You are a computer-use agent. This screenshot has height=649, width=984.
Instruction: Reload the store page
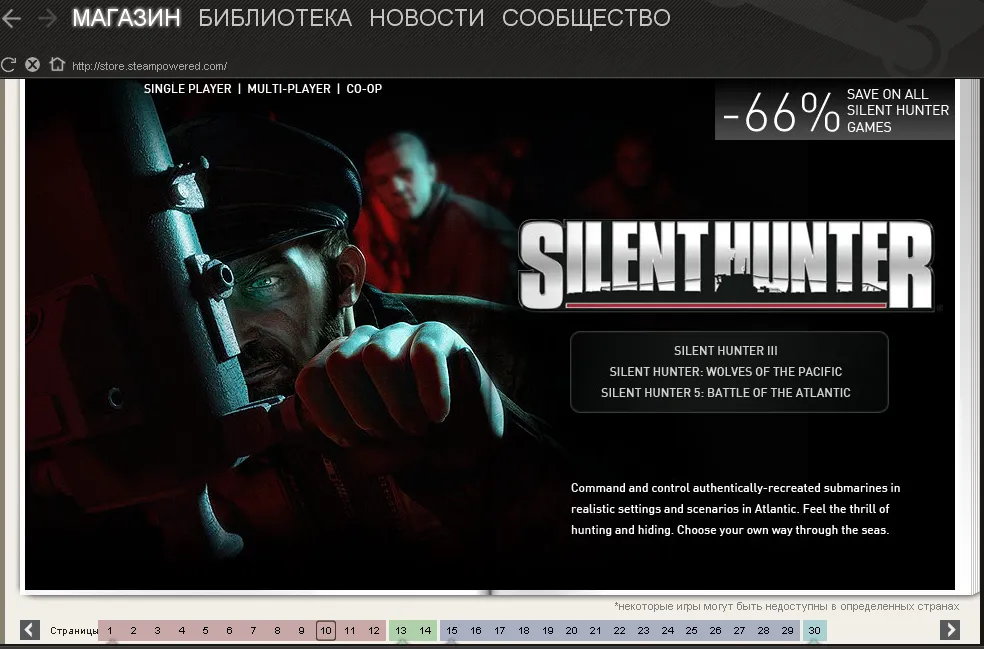click(x=8, y=65)
